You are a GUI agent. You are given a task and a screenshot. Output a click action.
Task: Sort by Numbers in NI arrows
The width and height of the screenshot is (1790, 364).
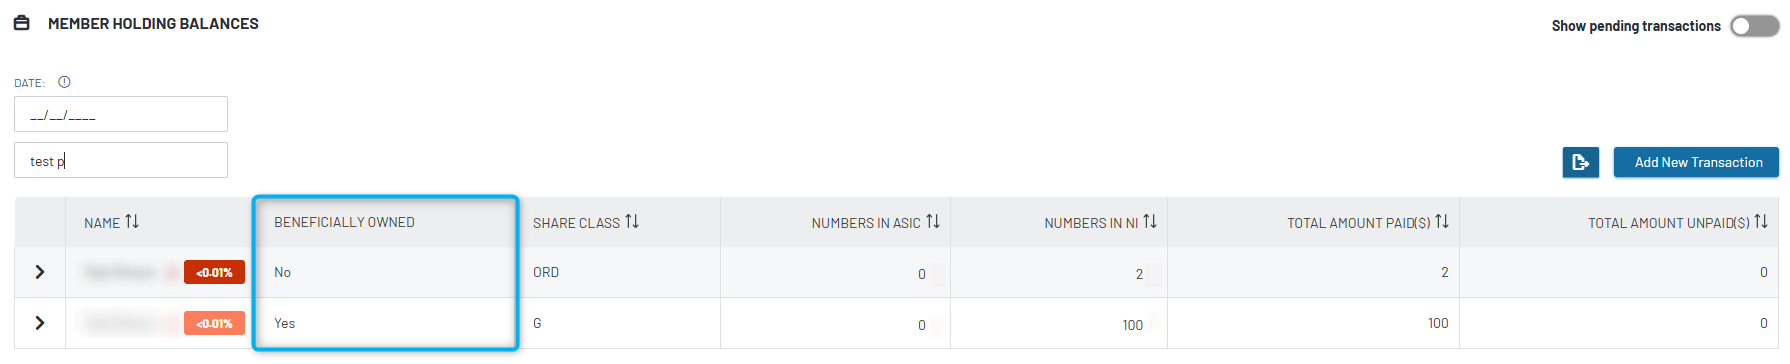[1150, 222]
